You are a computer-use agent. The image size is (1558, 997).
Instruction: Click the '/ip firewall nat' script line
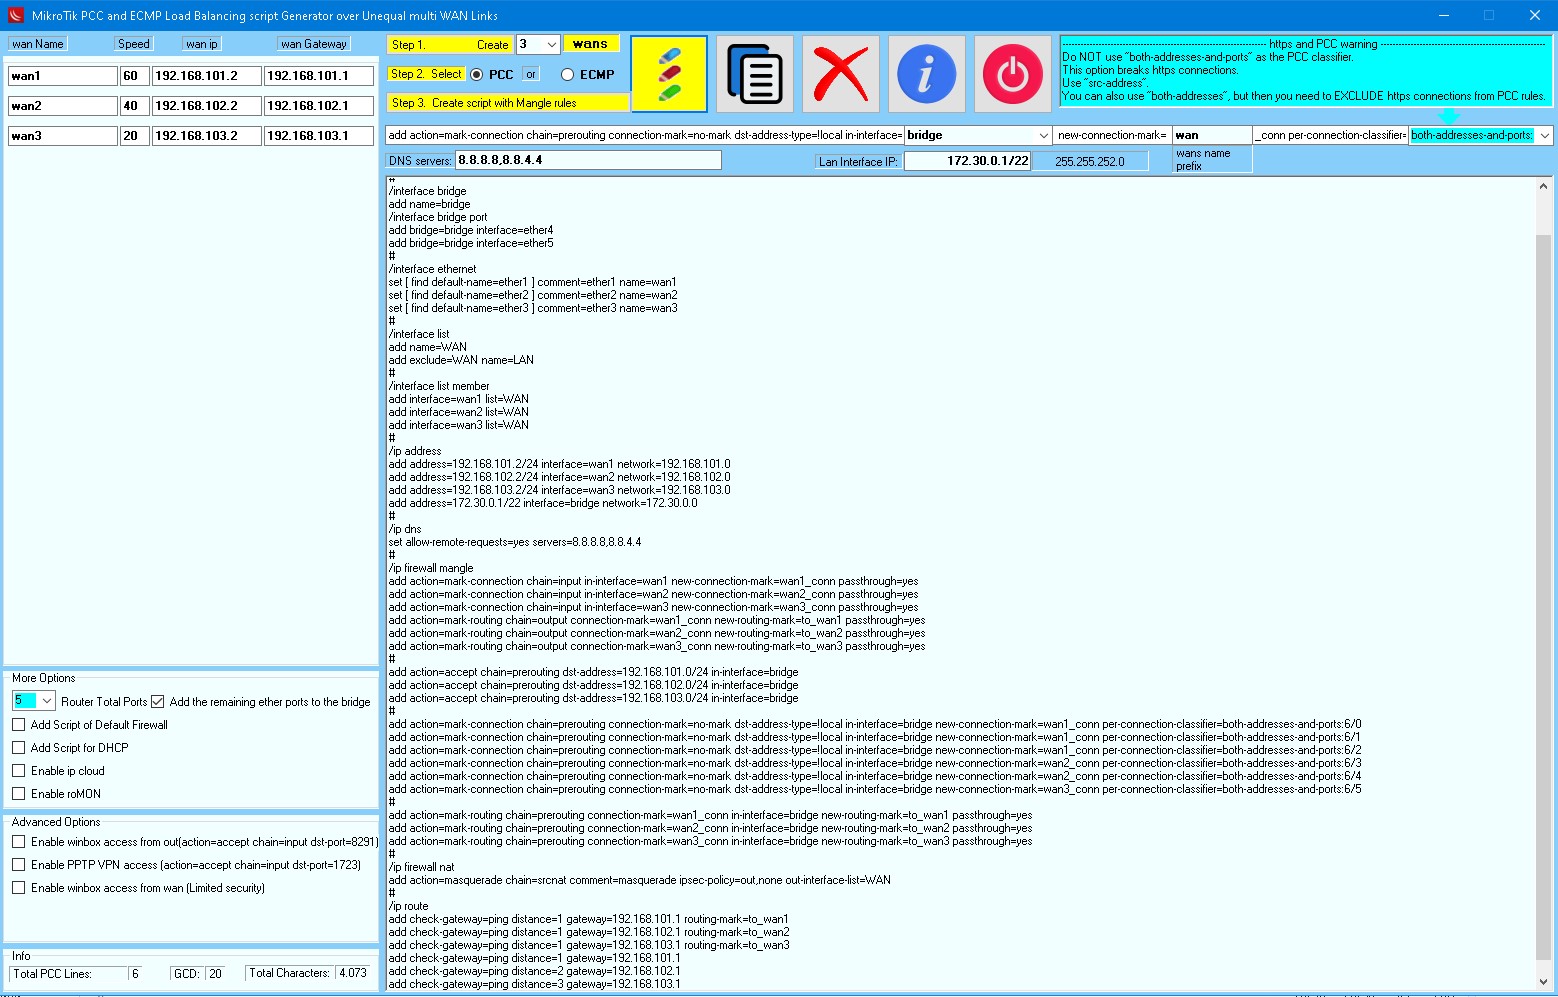click(x=421, y=867)
